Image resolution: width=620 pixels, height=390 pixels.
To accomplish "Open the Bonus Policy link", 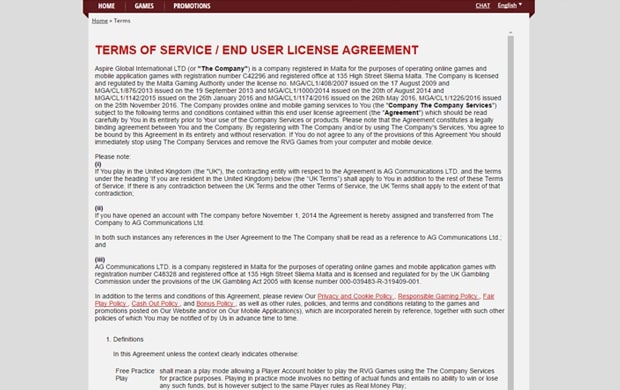I will click(x=215, y=303).
